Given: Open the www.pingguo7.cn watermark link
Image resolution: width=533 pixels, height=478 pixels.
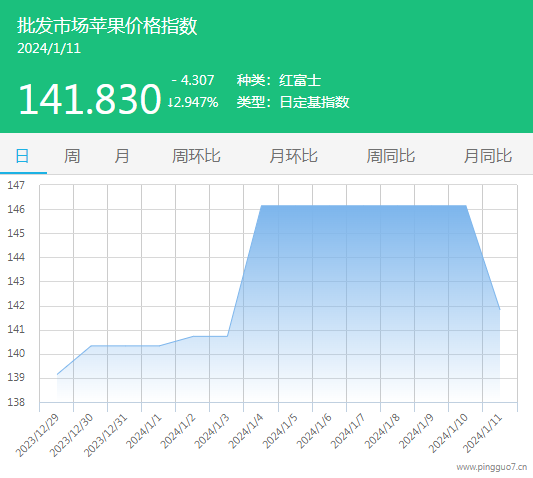Looking at the screenshot, I should 492,467.
